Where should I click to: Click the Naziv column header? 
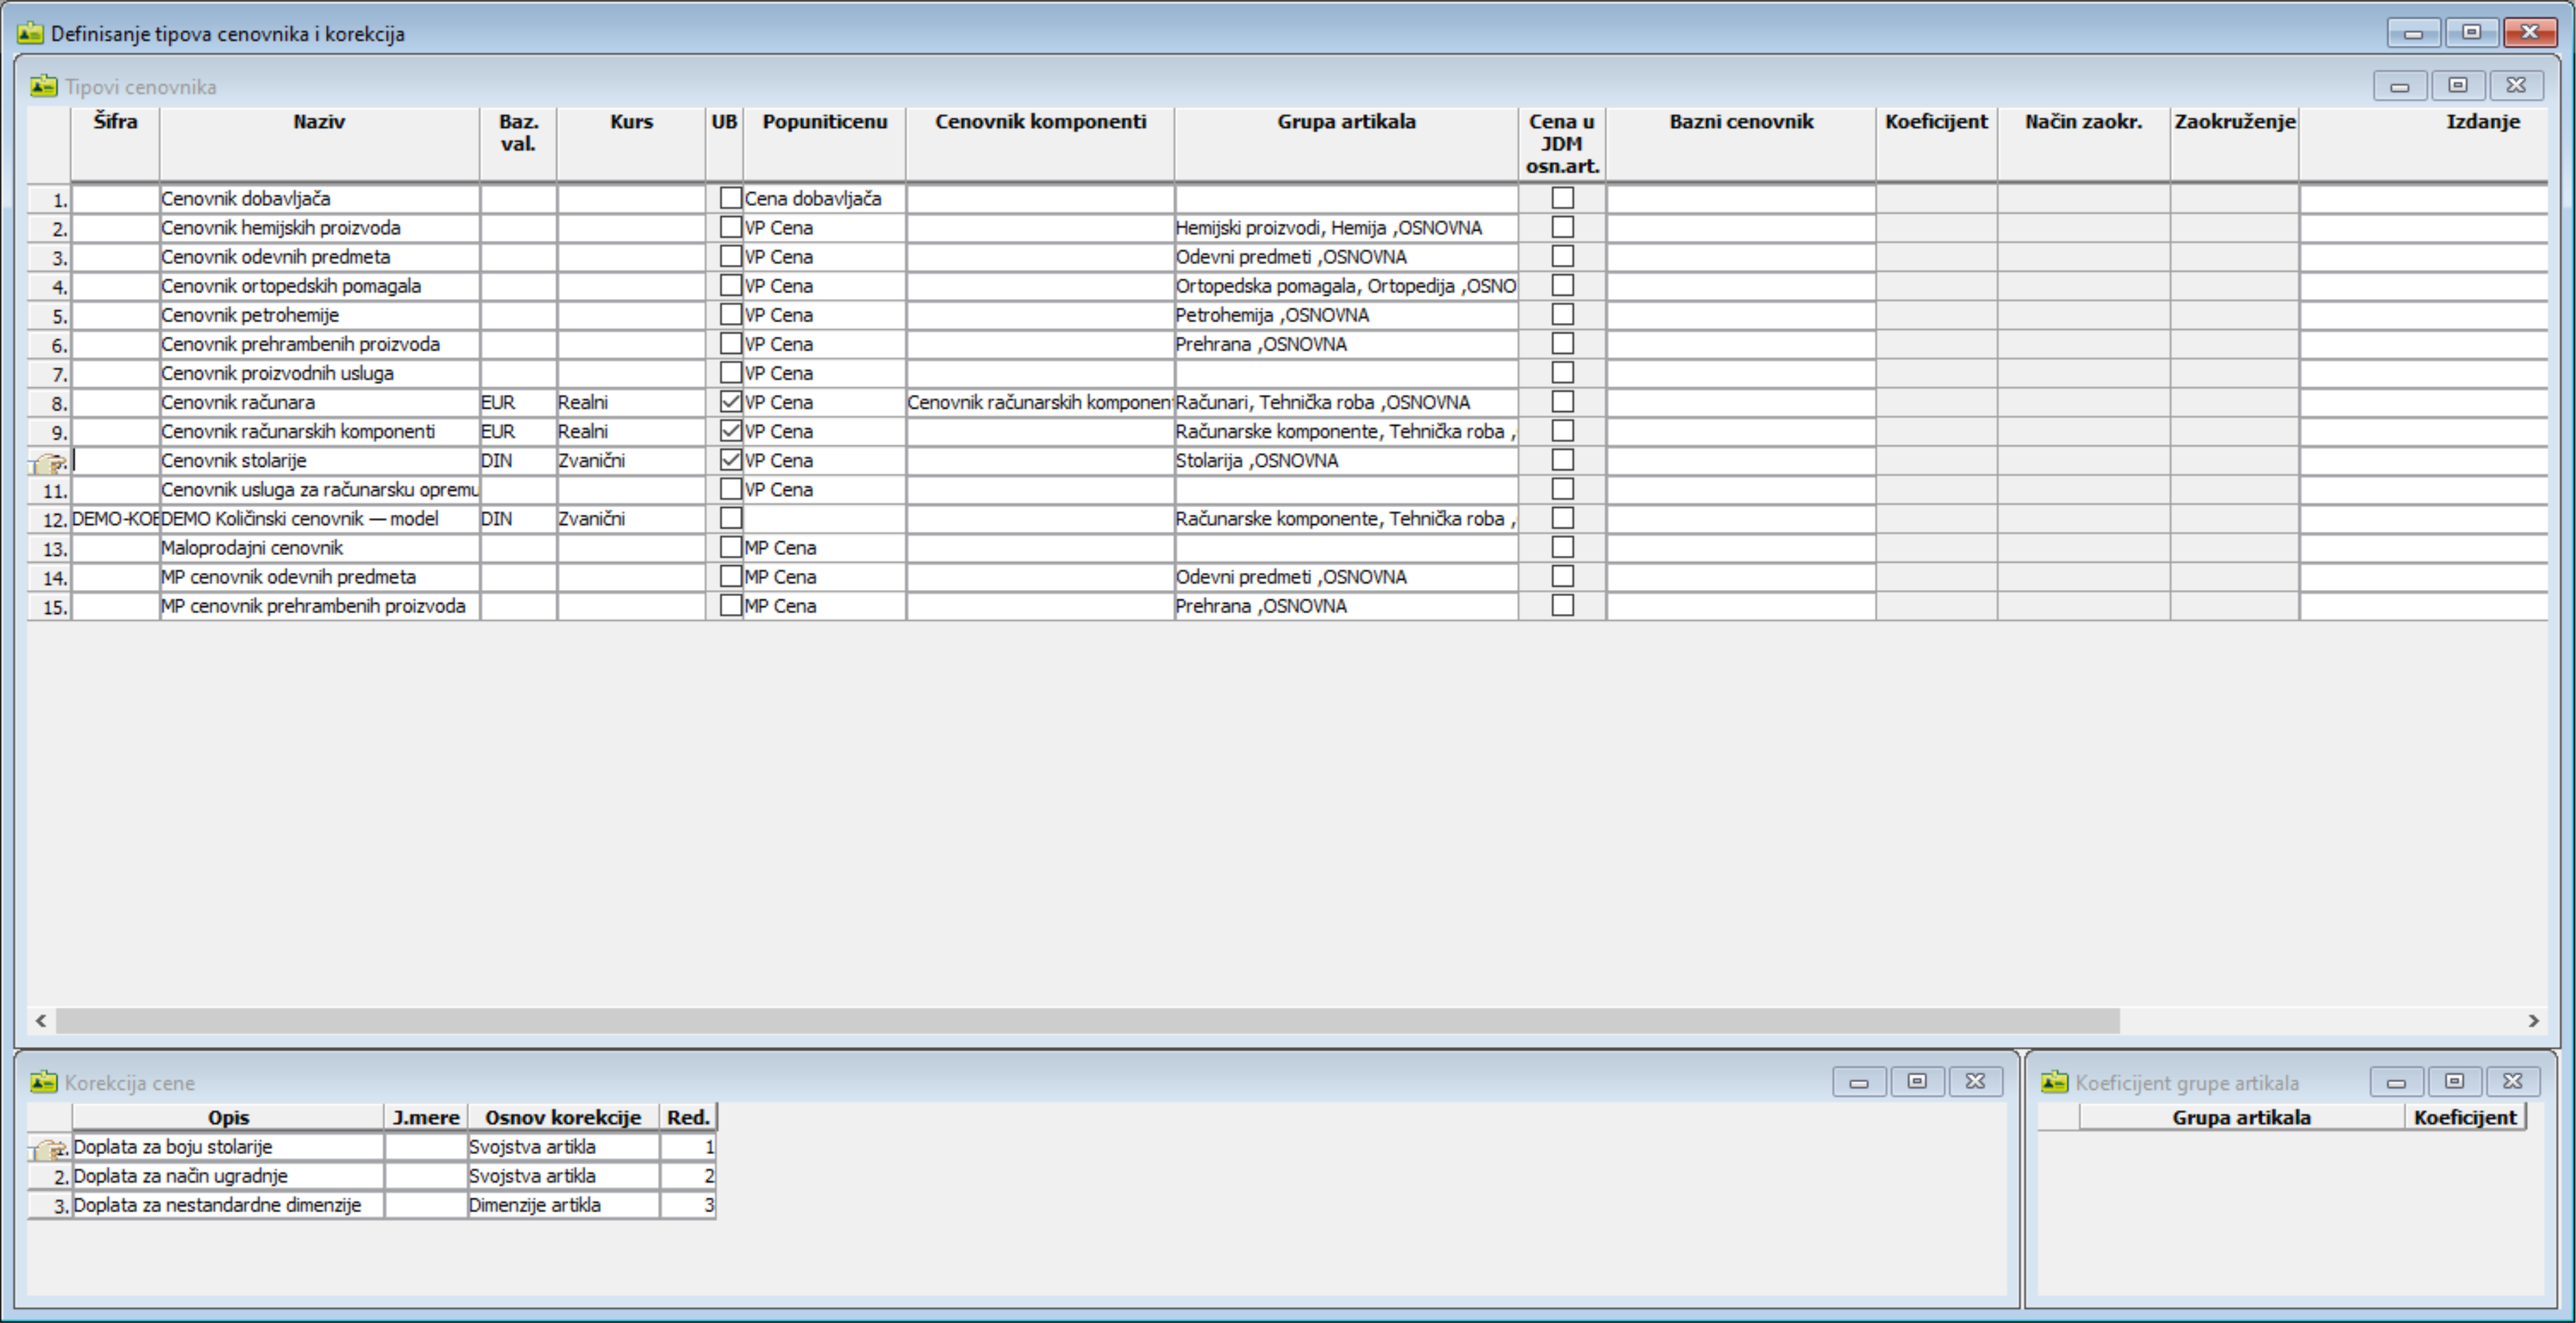point(319,144)
